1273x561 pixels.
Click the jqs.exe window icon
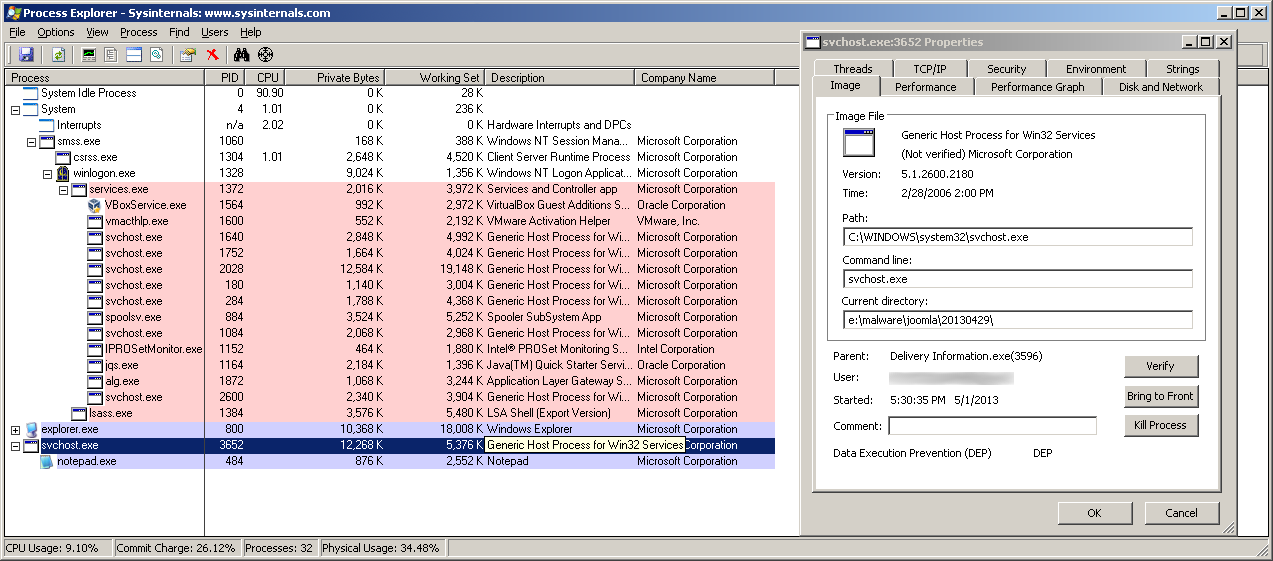coord(95,365)
